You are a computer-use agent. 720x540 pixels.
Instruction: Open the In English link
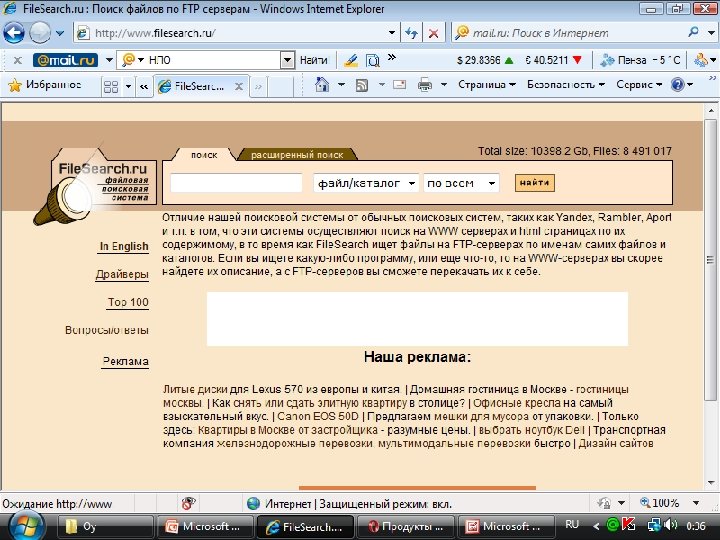(x=124, y=247)
